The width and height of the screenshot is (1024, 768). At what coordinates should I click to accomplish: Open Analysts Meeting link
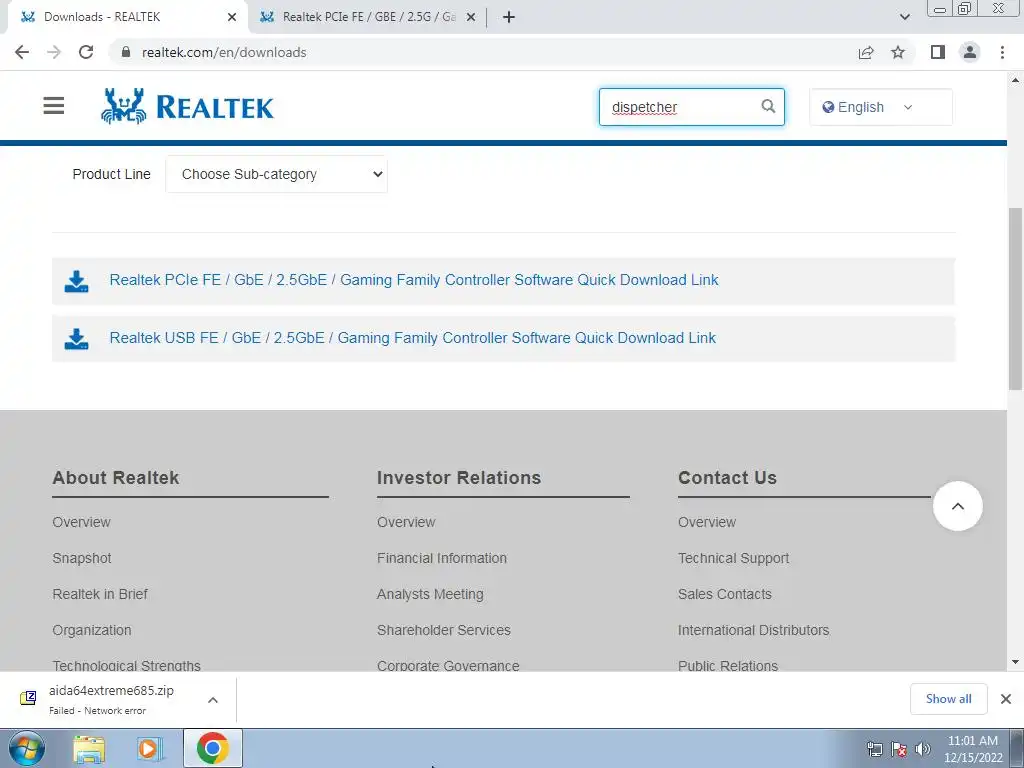[430, 594]
